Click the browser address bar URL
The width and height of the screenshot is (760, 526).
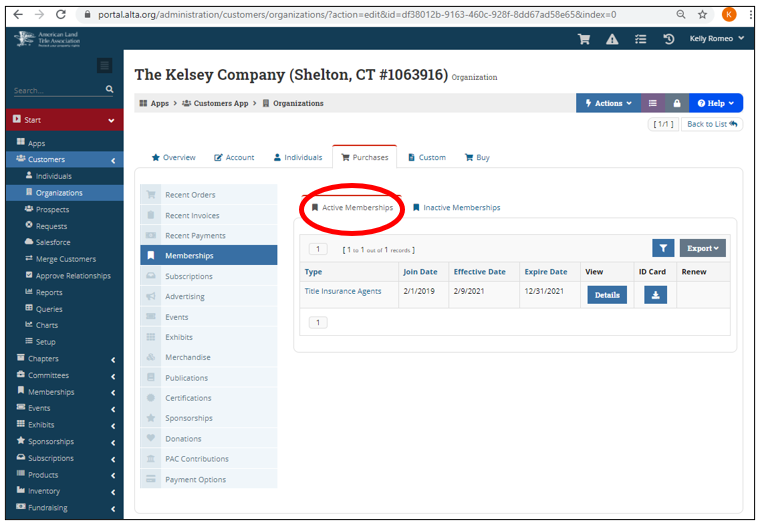tap(357, 15)
